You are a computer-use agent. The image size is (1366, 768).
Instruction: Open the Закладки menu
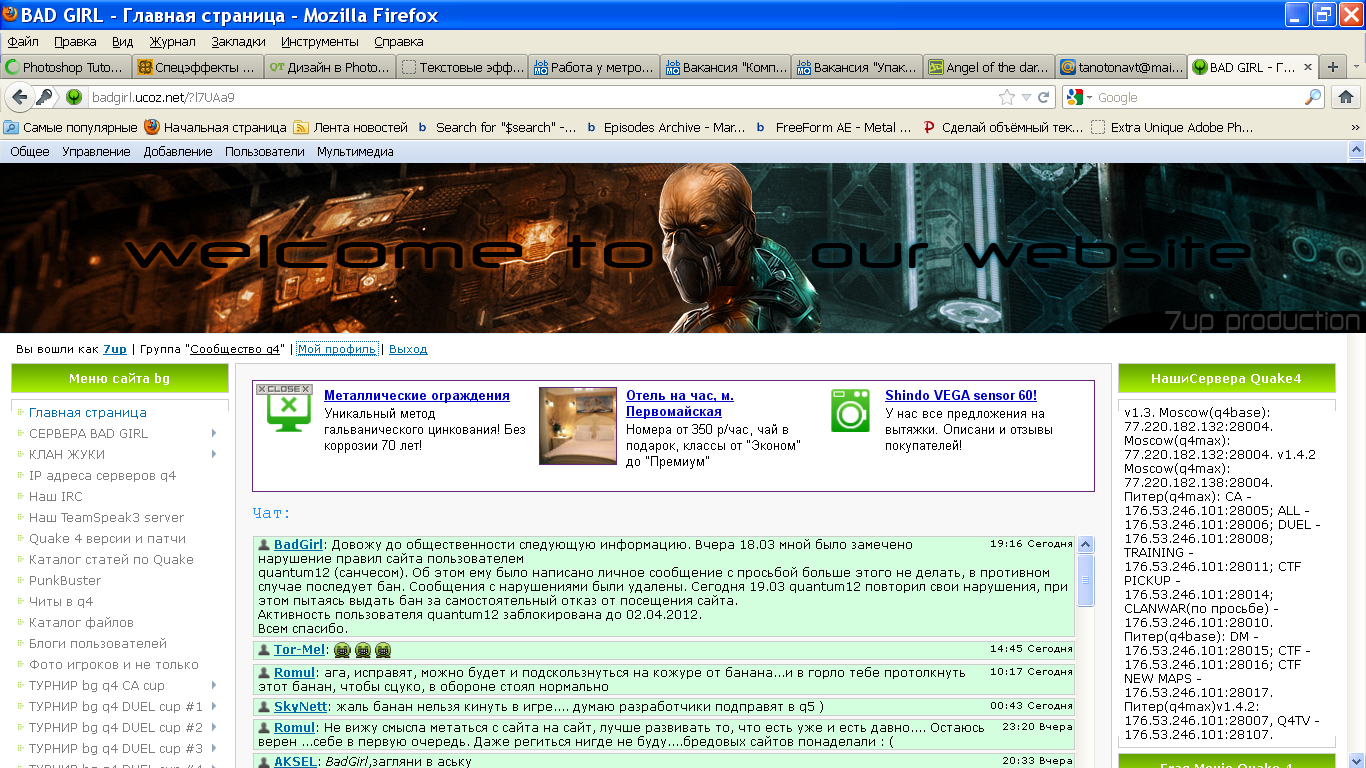238,41
